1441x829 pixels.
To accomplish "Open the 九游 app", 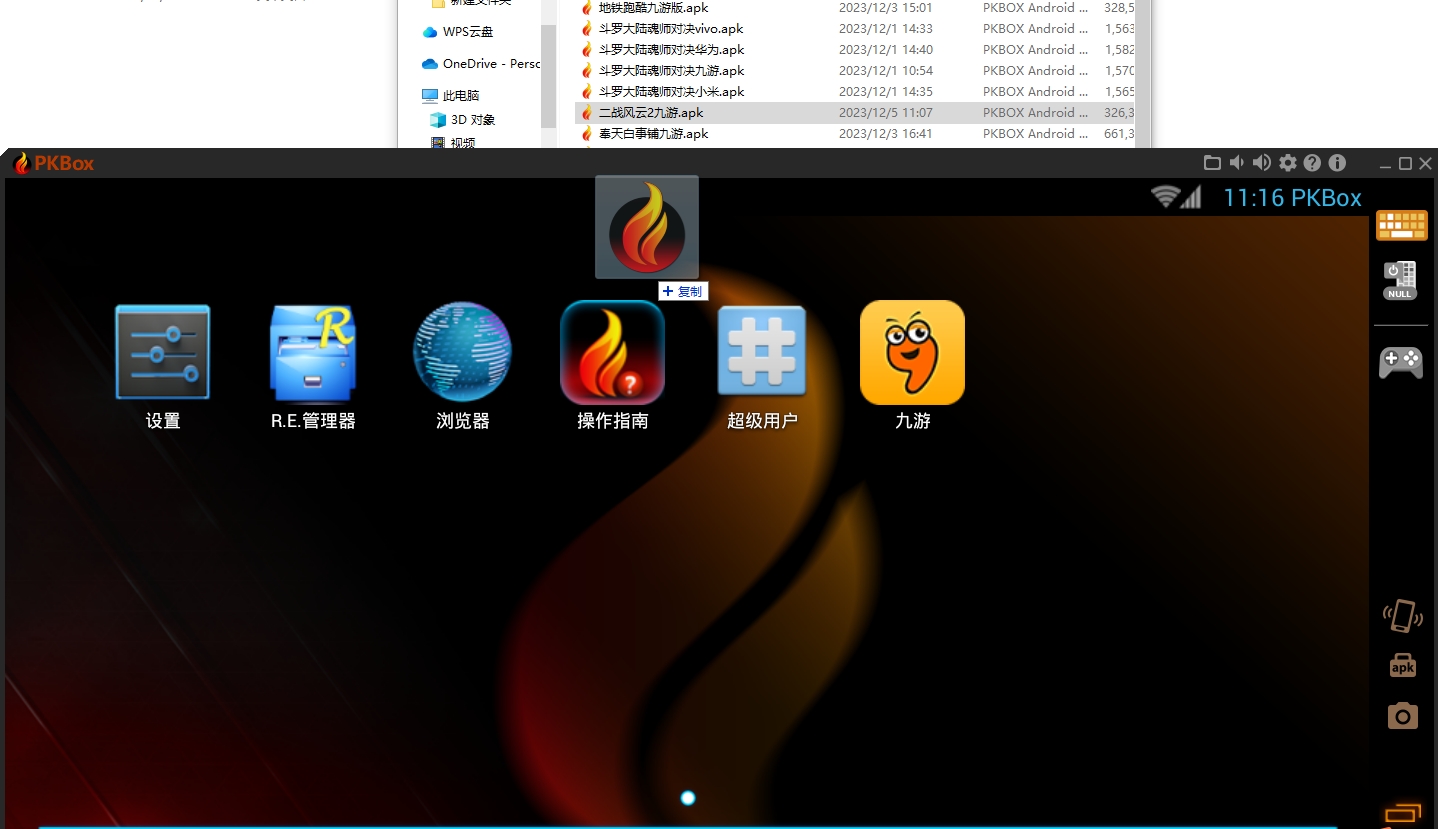I will coord(912,353).
